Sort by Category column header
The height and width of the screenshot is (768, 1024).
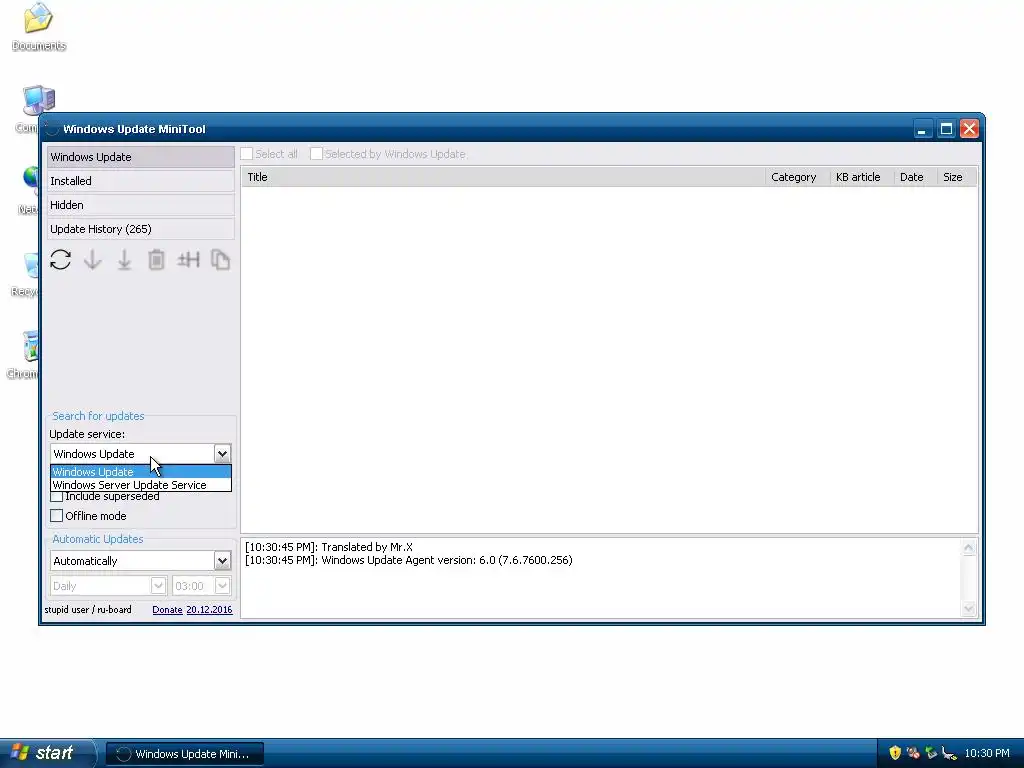point(797,177)
